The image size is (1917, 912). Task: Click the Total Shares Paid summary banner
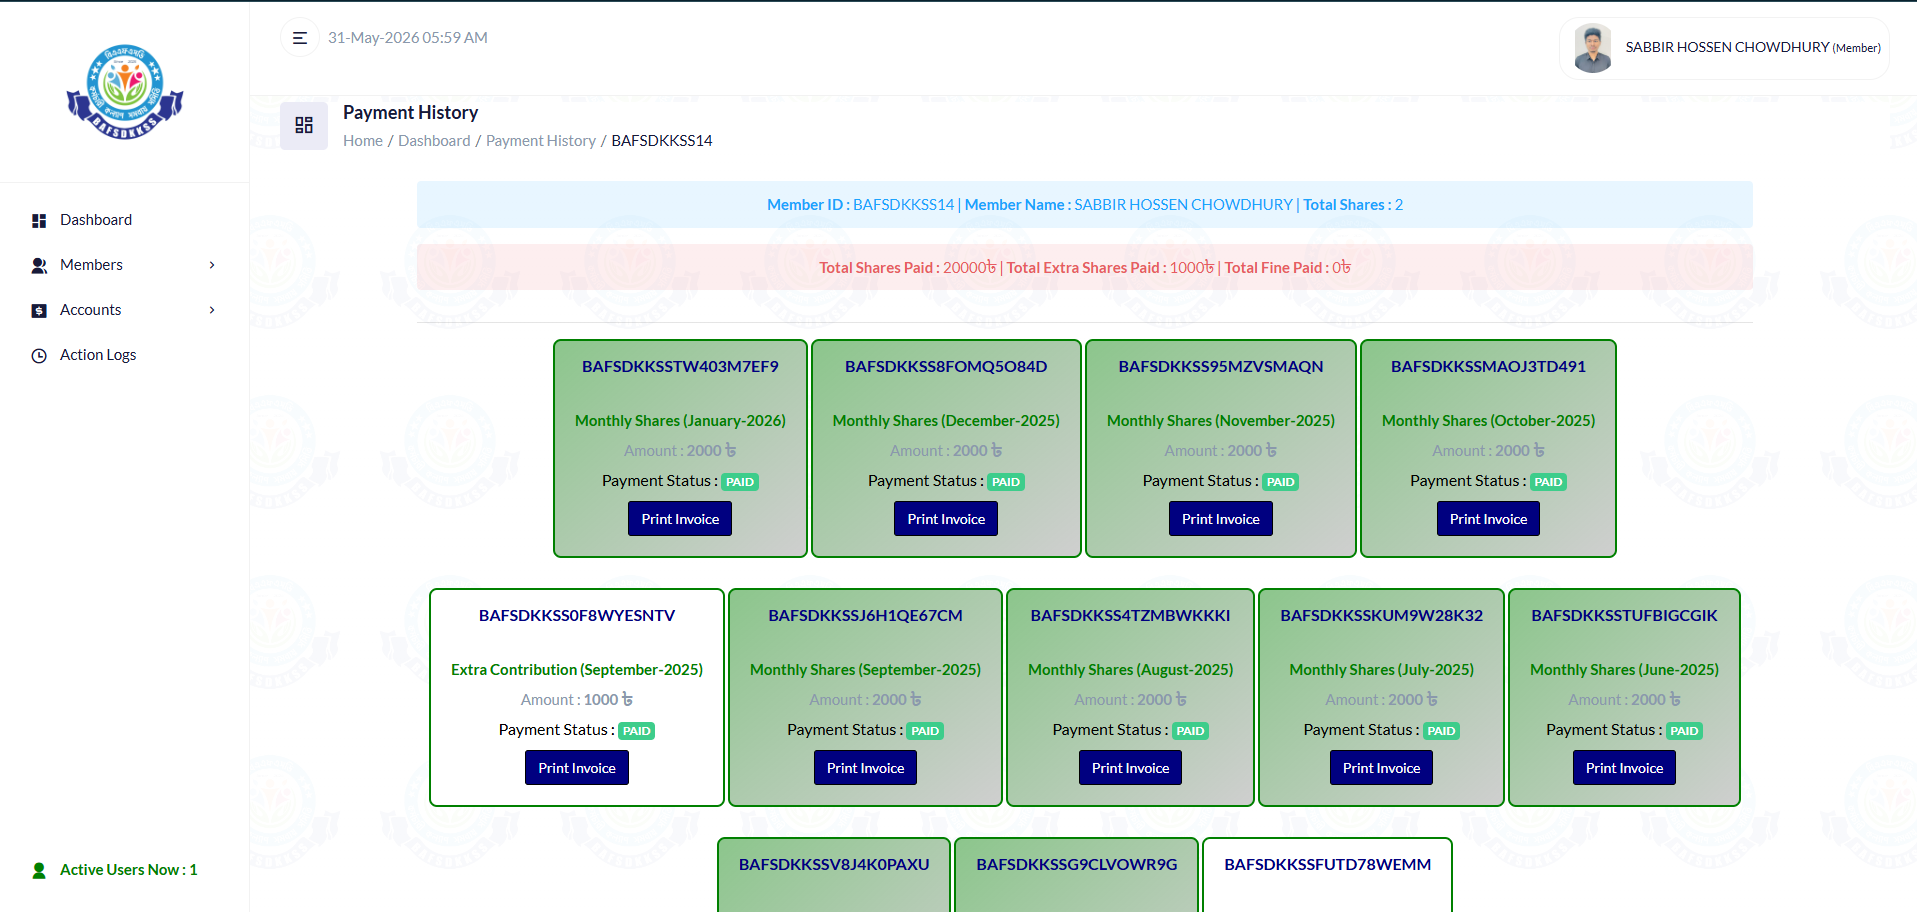click(1085, 267)
